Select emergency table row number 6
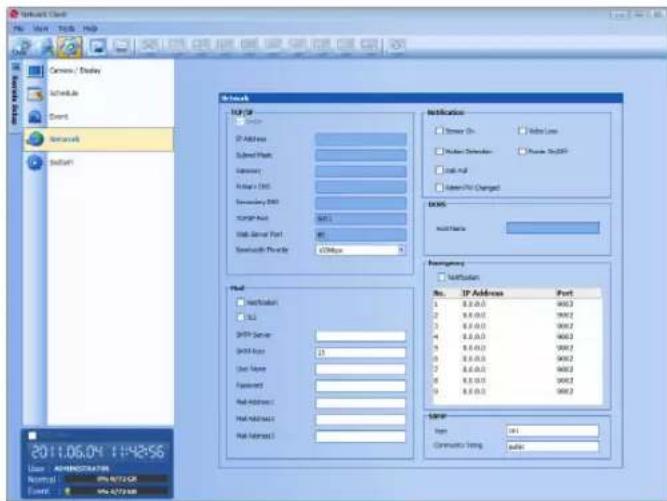 517,359
